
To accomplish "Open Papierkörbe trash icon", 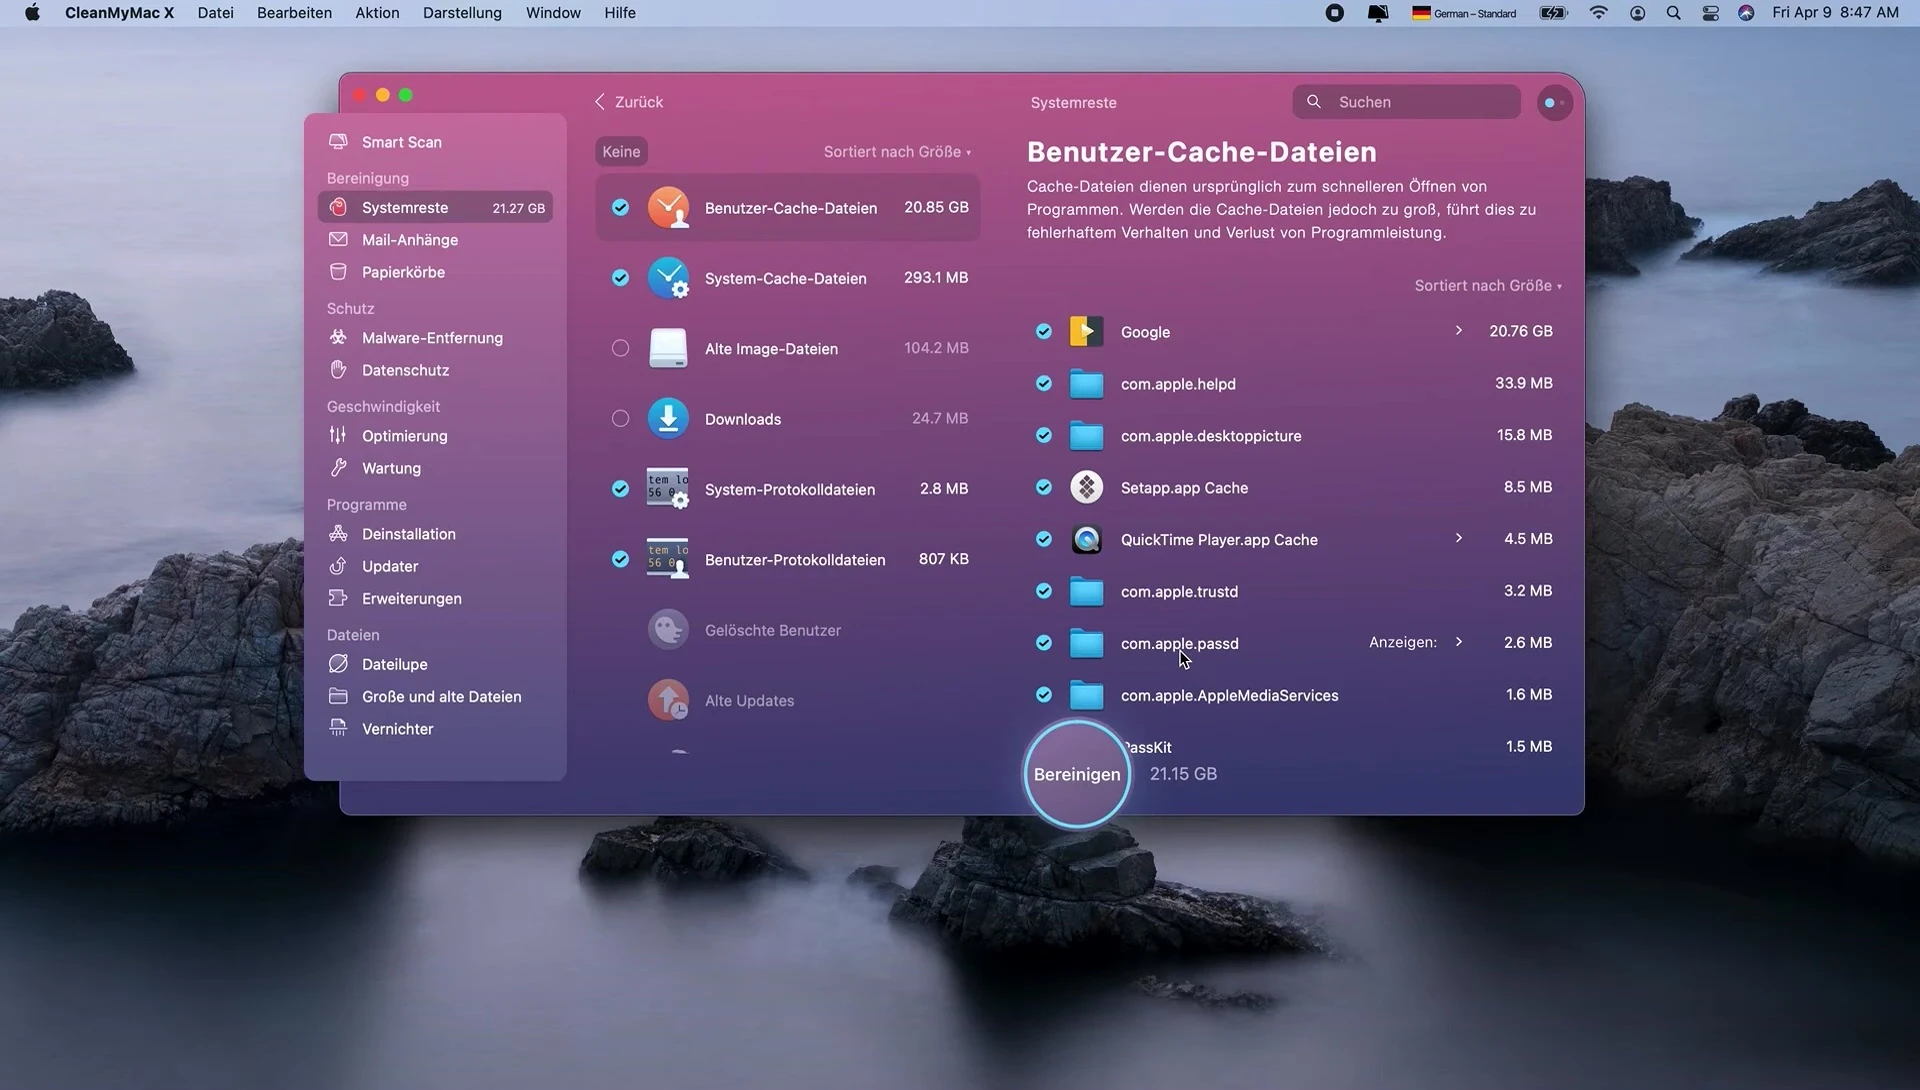I will tap(339, 272).
